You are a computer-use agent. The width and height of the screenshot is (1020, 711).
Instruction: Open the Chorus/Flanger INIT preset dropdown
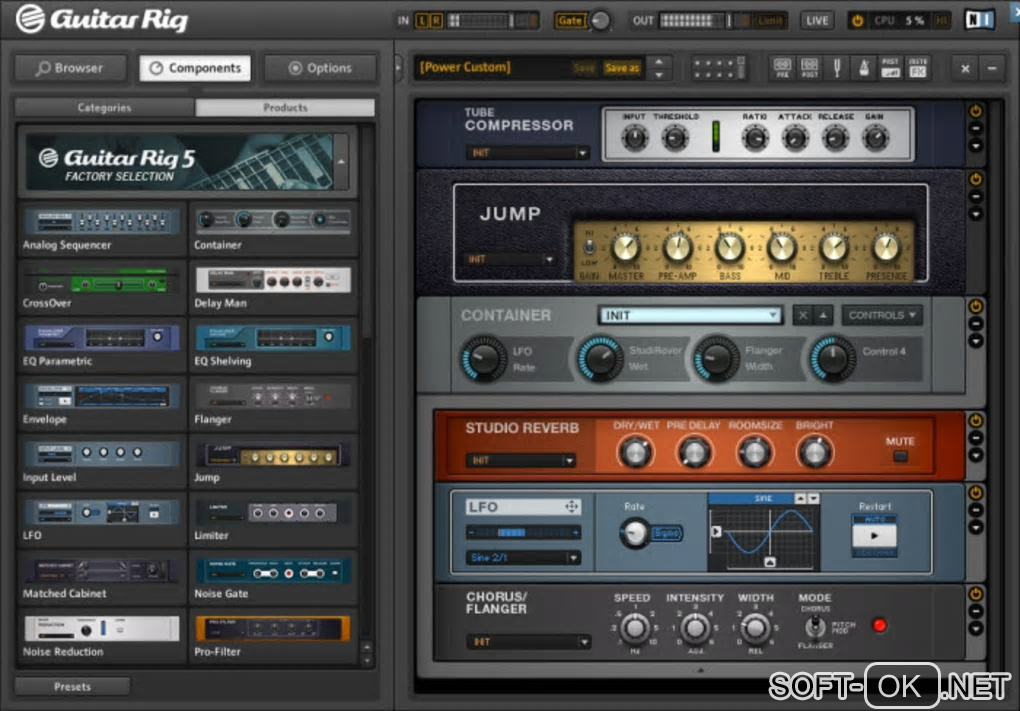point(528,642)
